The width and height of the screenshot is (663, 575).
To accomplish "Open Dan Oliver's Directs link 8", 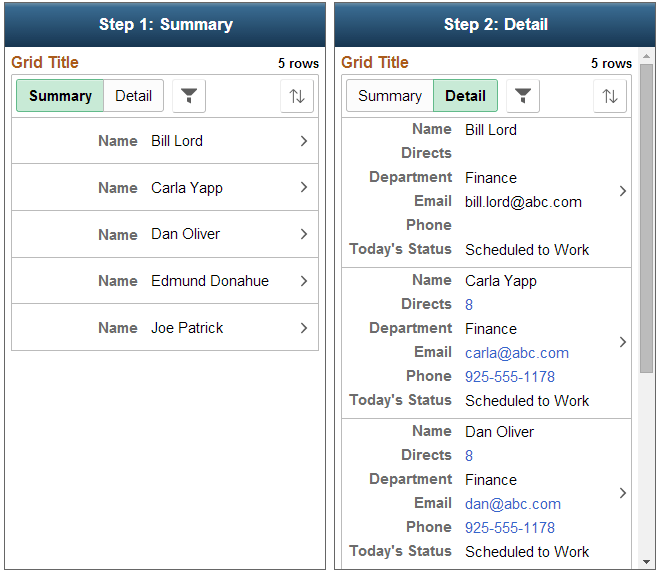I will [469, 455].
